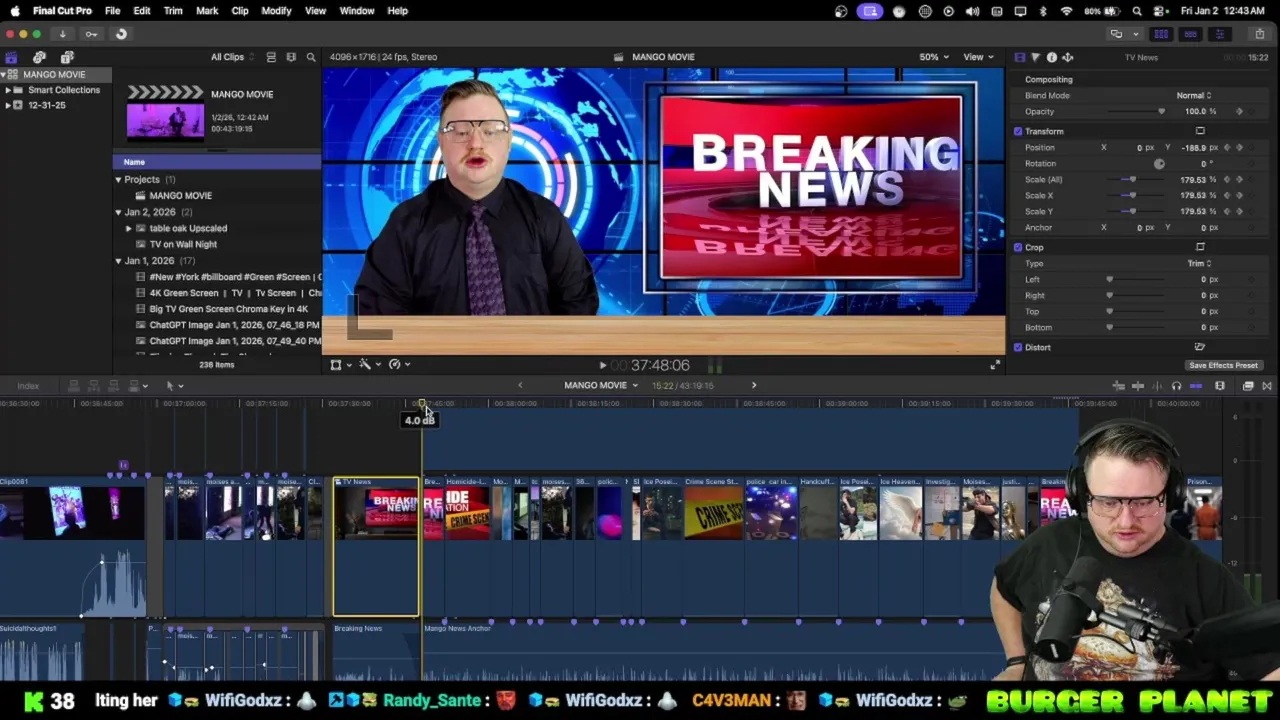Viewport: 1280px width, 720px height.
Task: Enter full screen viewer mode
Action: (x=995, y=365)
